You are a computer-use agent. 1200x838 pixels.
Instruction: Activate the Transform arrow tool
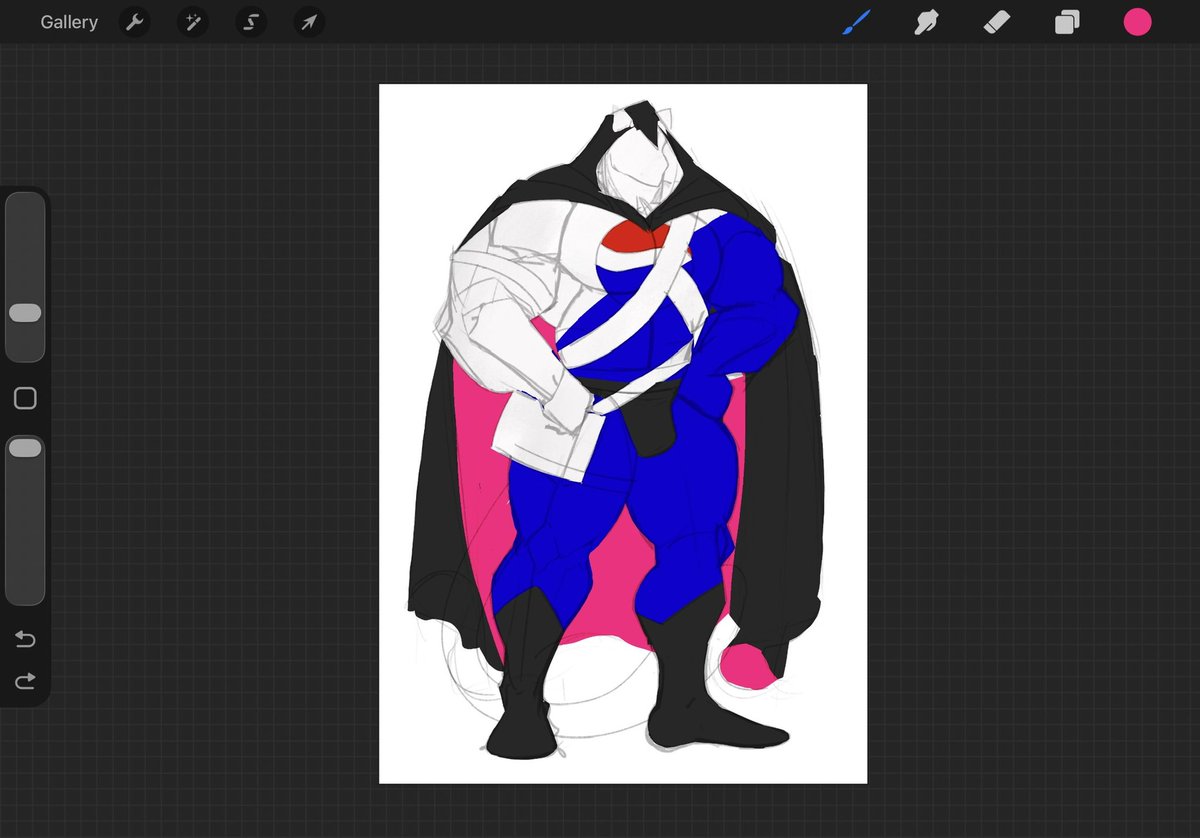pyautogui.click(x=309, y=22)
